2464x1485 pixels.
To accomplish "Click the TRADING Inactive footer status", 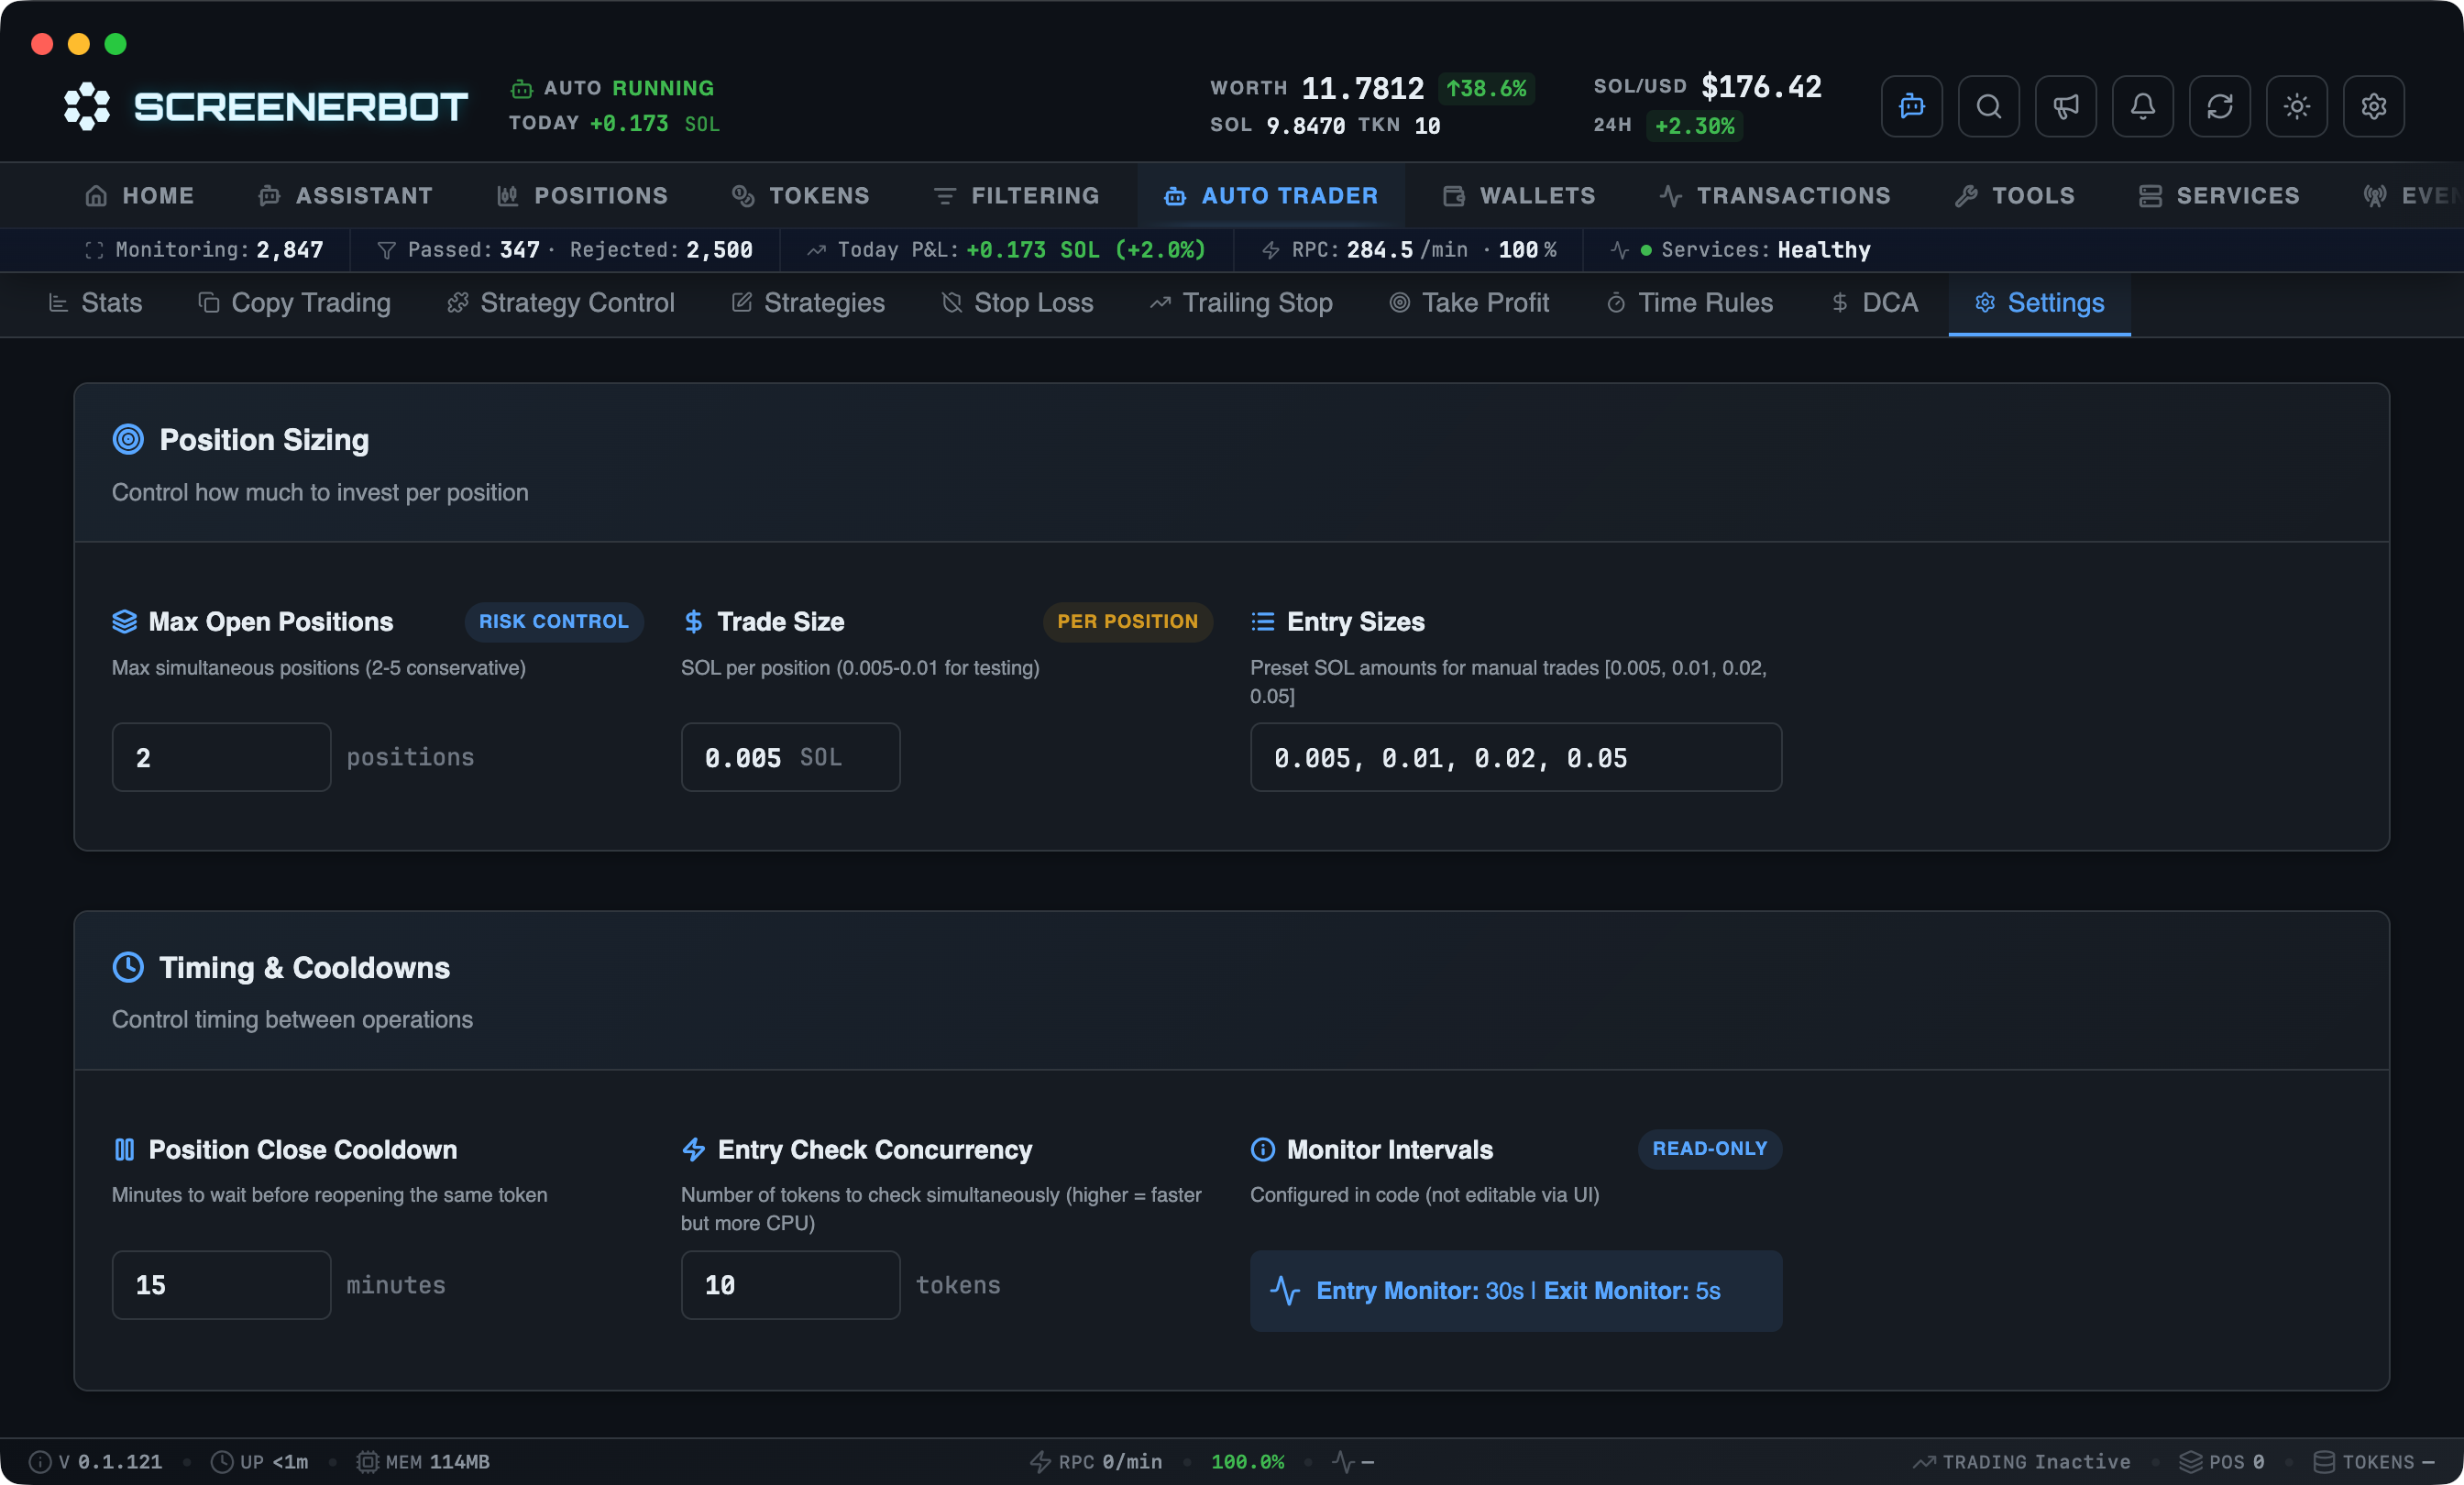I will point(2021,1461).
